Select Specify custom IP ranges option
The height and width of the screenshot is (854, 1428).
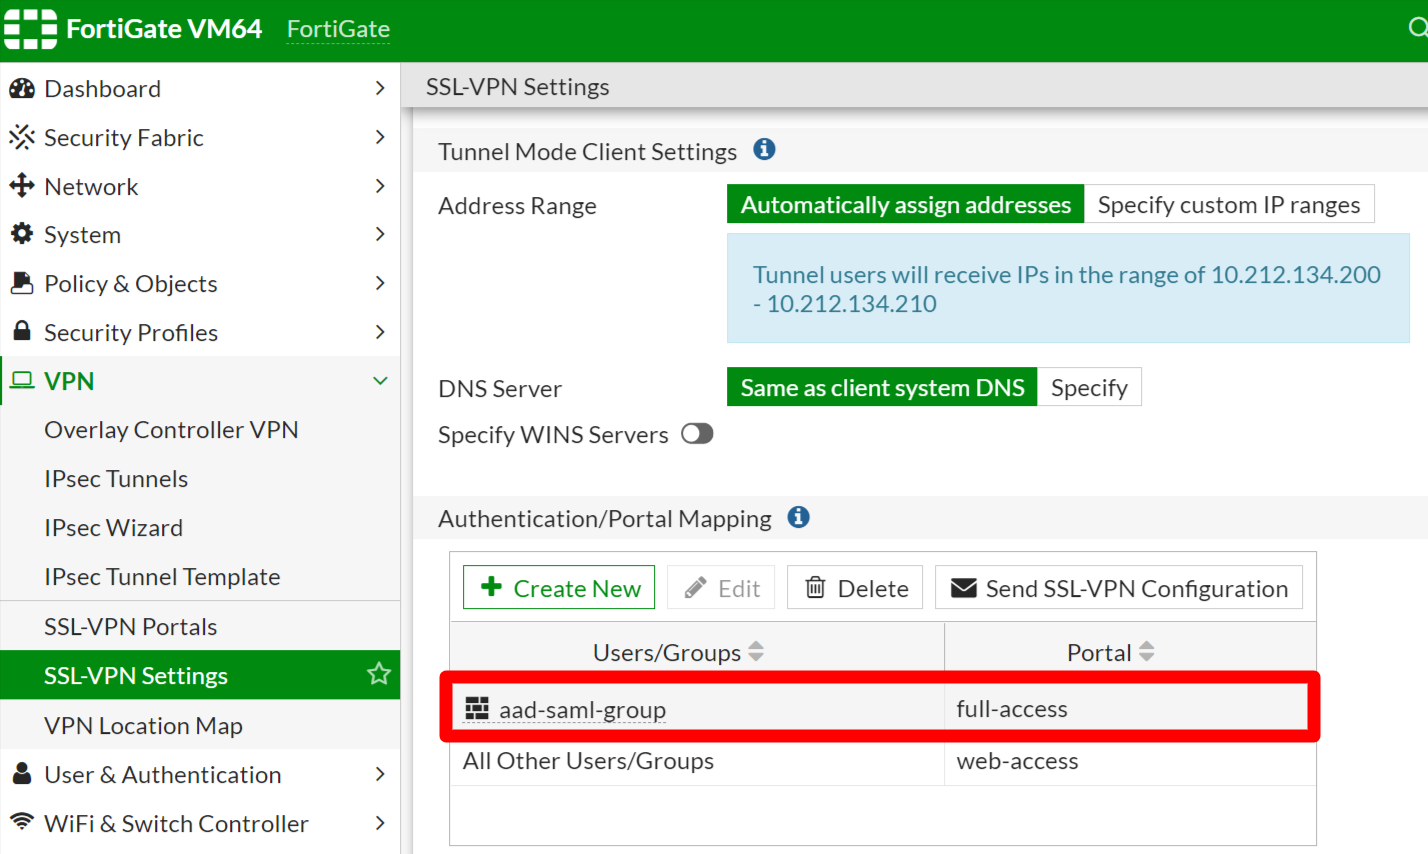click(1229, 205)
